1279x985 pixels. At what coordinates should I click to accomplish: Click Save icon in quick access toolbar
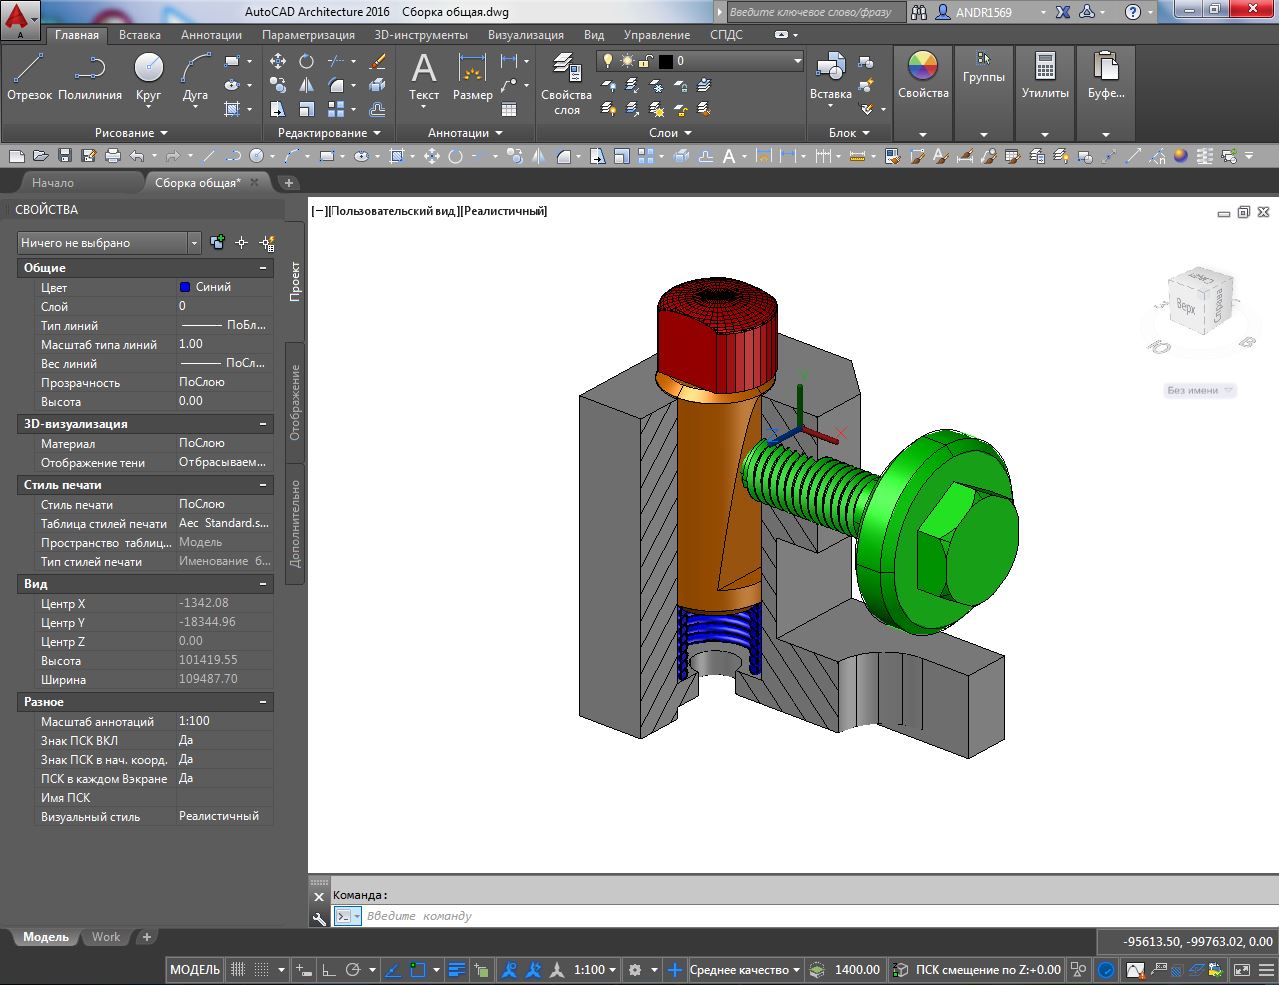(65, 156)
